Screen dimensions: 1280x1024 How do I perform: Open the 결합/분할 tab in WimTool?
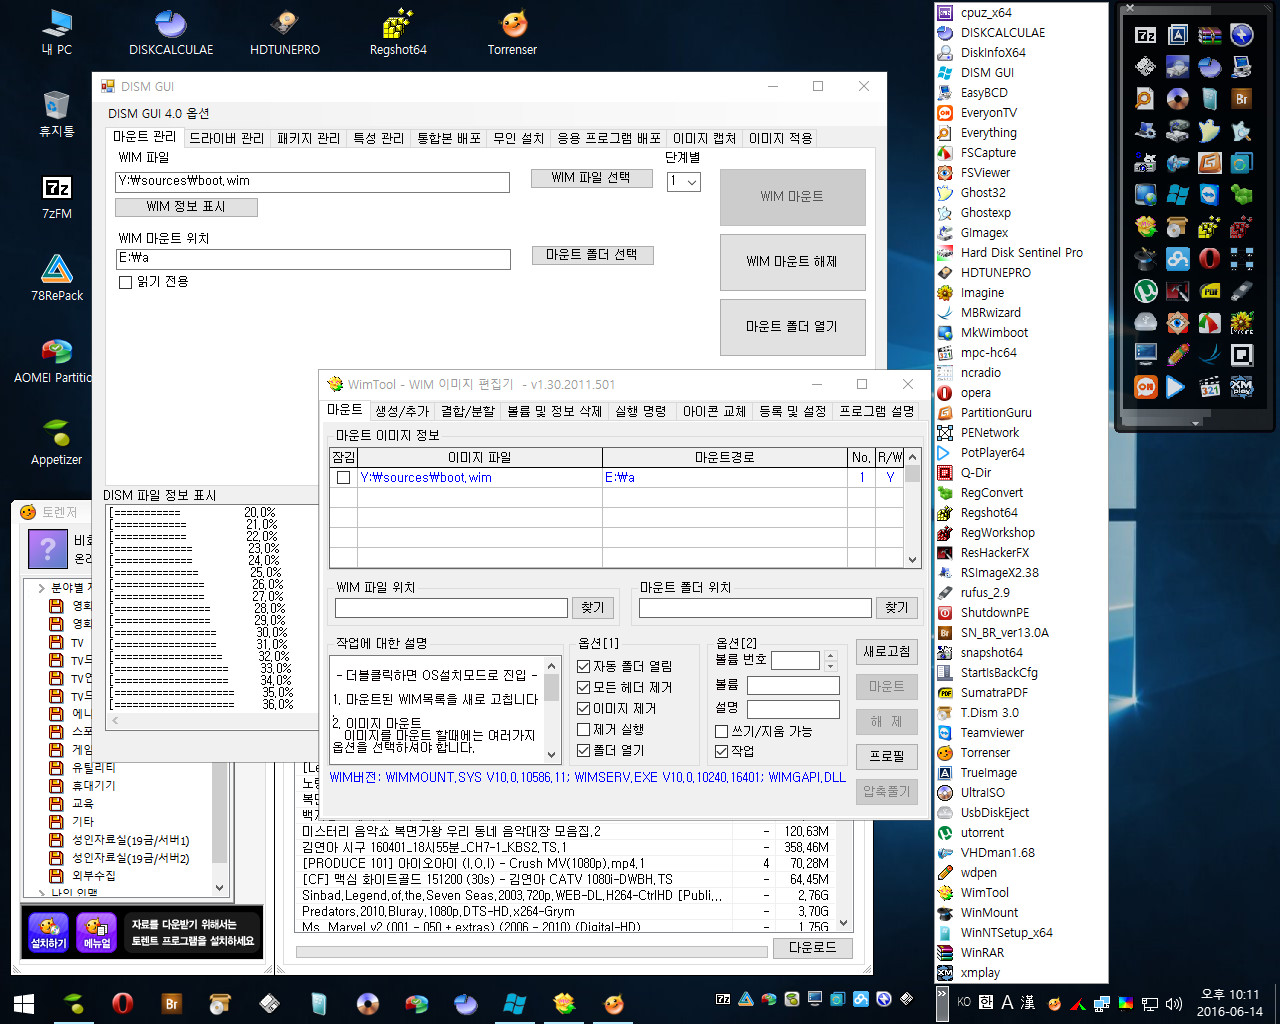tap(468, 411)
